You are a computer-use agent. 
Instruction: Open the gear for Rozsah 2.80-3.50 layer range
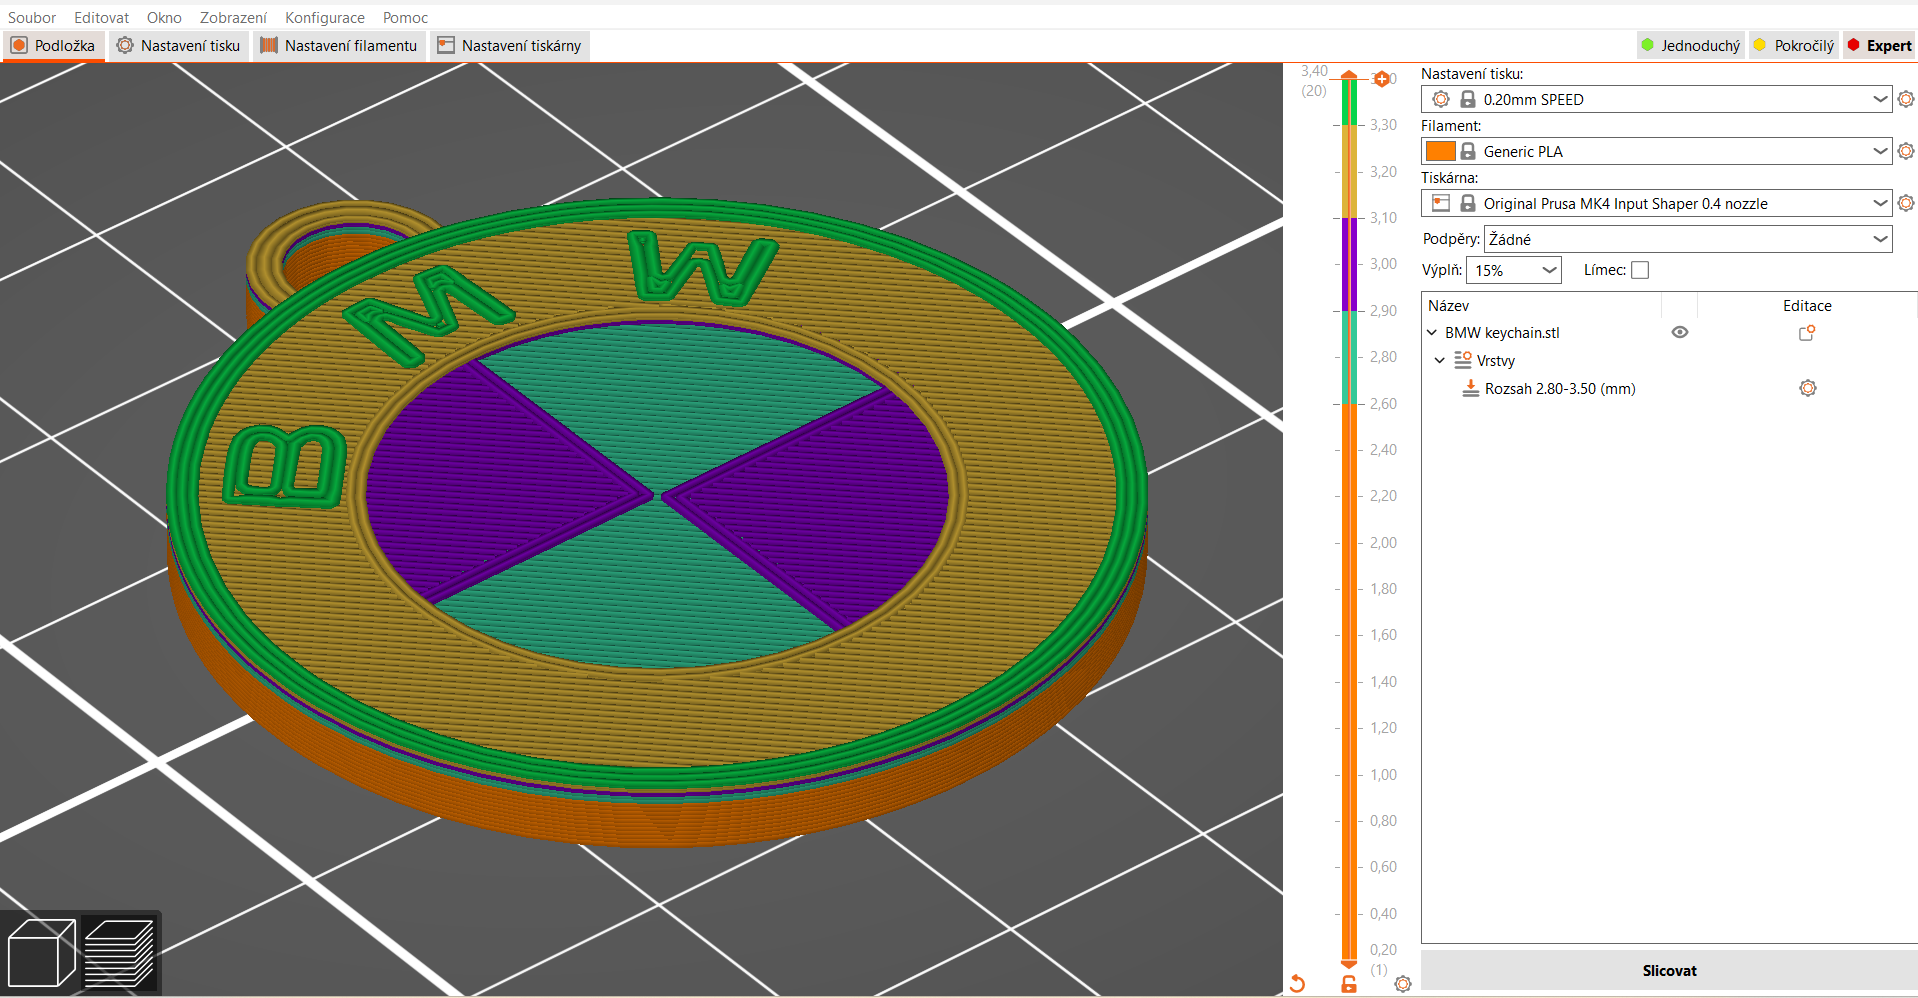pos(1807,388)
